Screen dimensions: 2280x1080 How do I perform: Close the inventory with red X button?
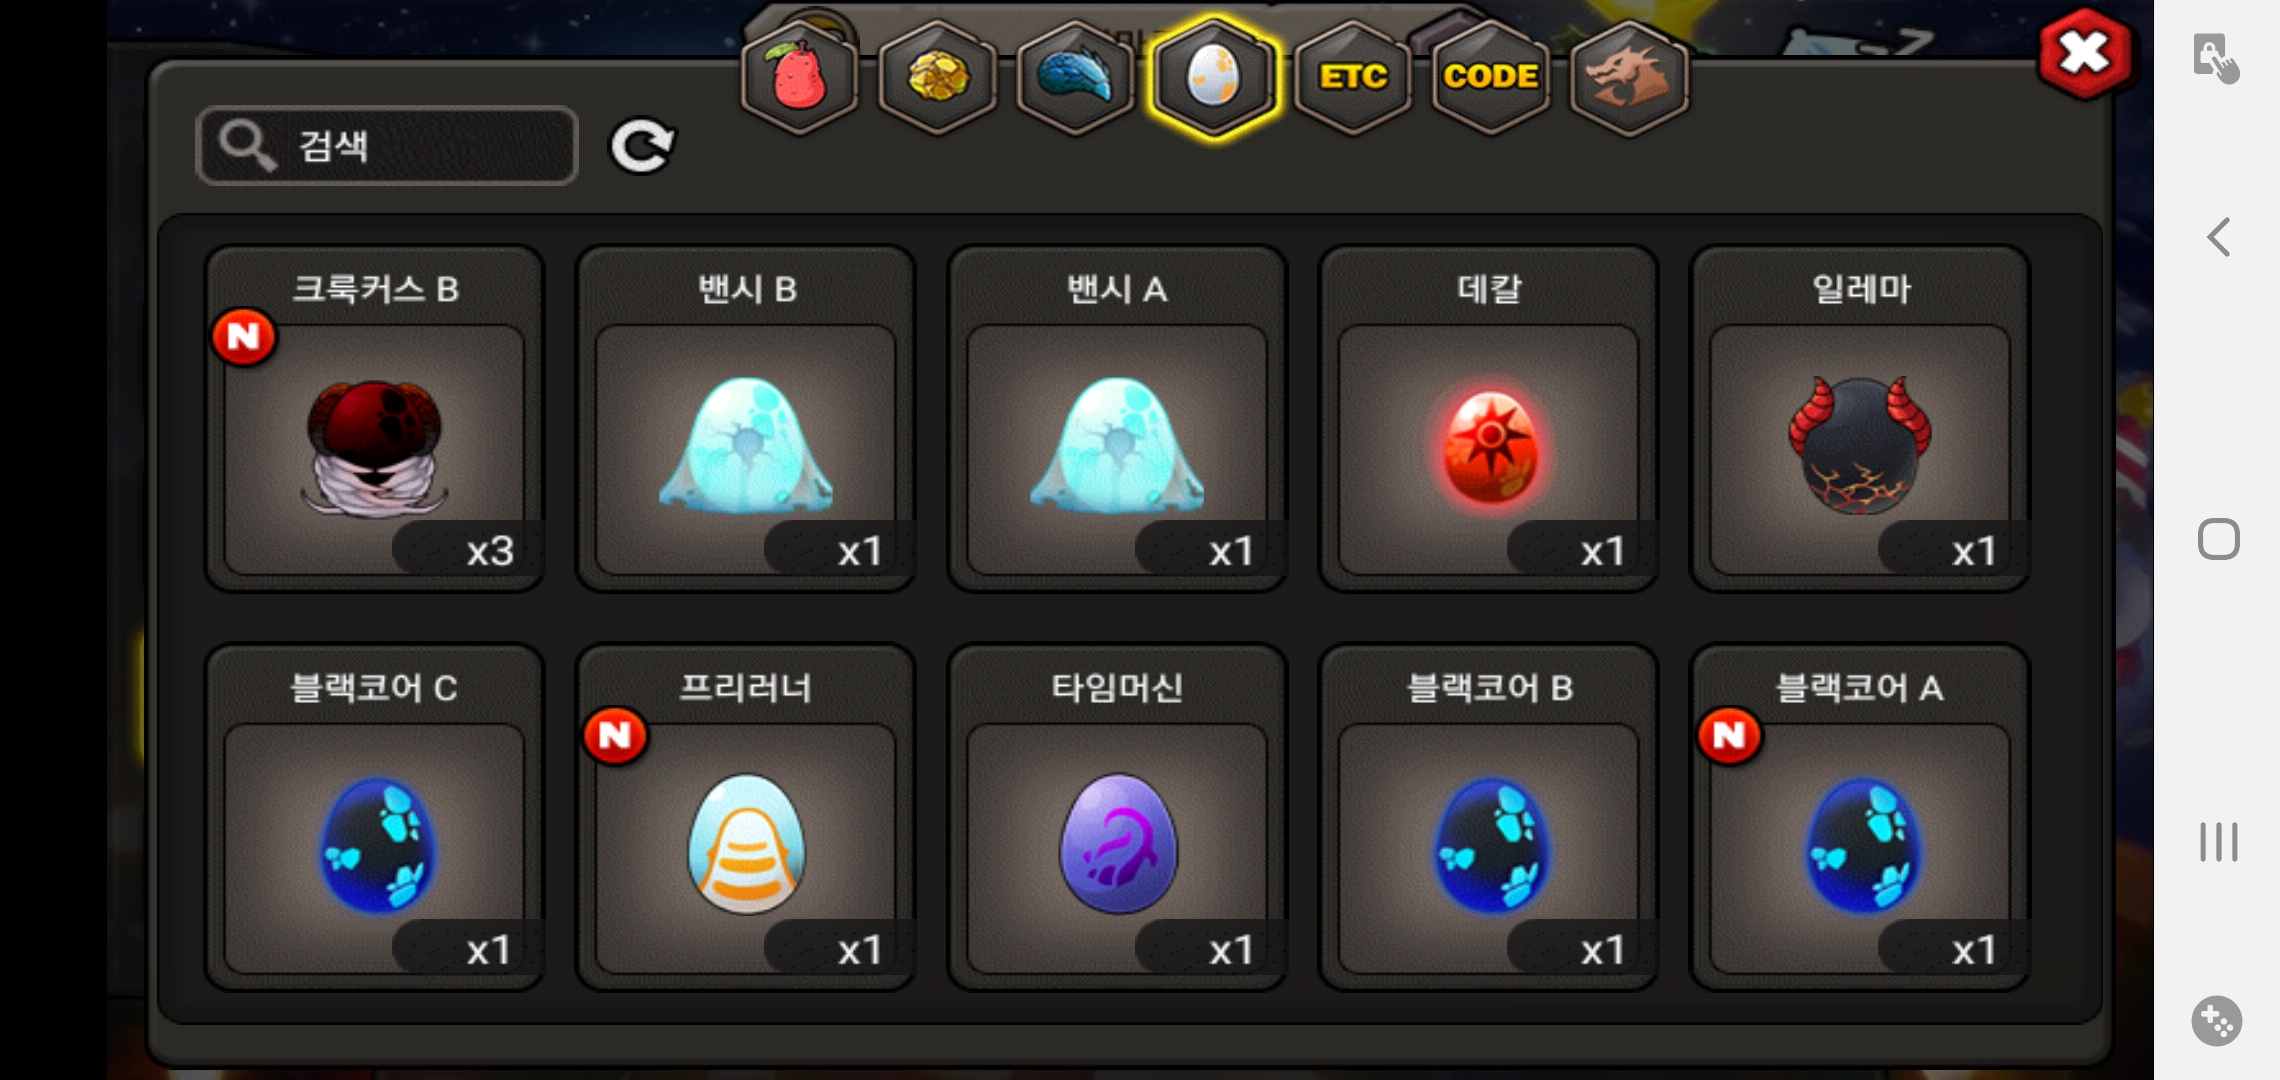[2084, 53]
